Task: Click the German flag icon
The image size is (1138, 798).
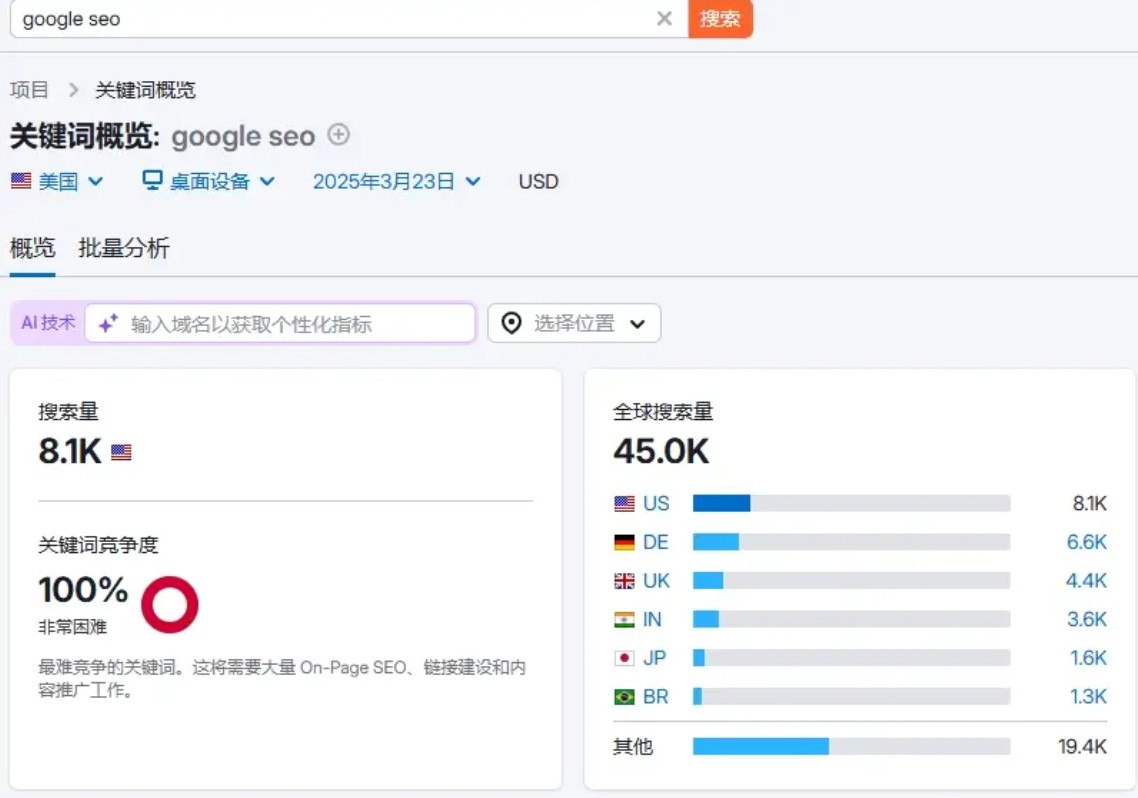Action: point(624,542)
